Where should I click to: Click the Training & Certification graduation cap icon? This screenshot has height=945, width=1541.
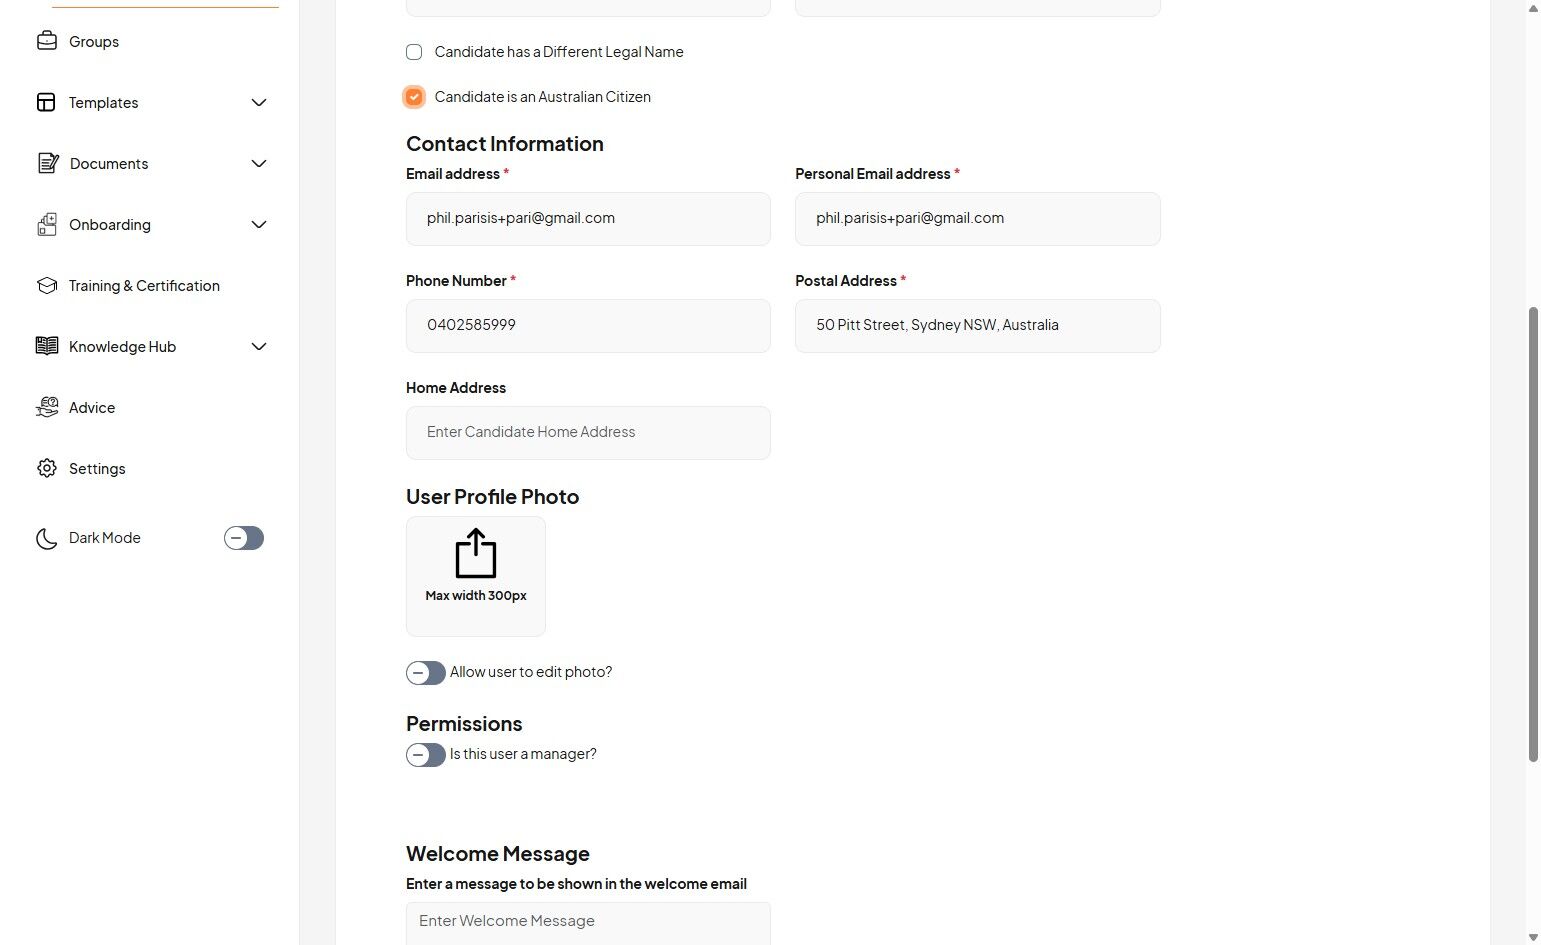coord(47,285)
